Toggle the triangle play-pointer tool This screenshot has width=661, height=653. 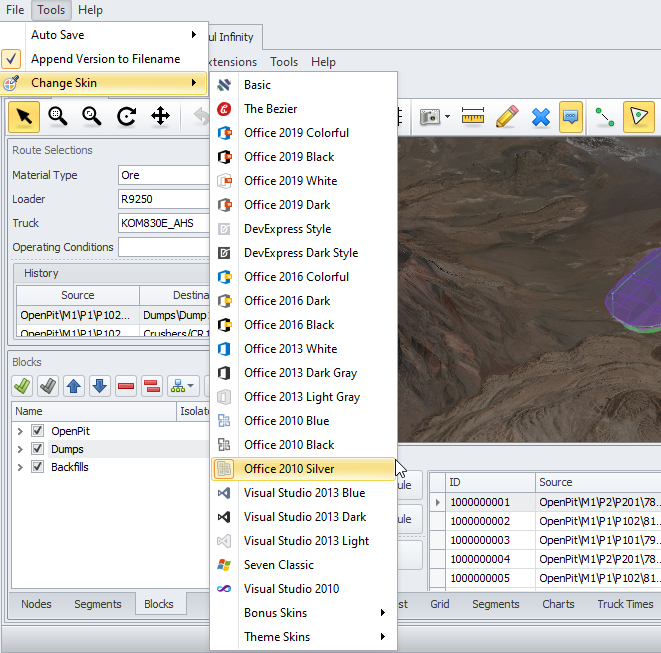(x=639, y=116)
